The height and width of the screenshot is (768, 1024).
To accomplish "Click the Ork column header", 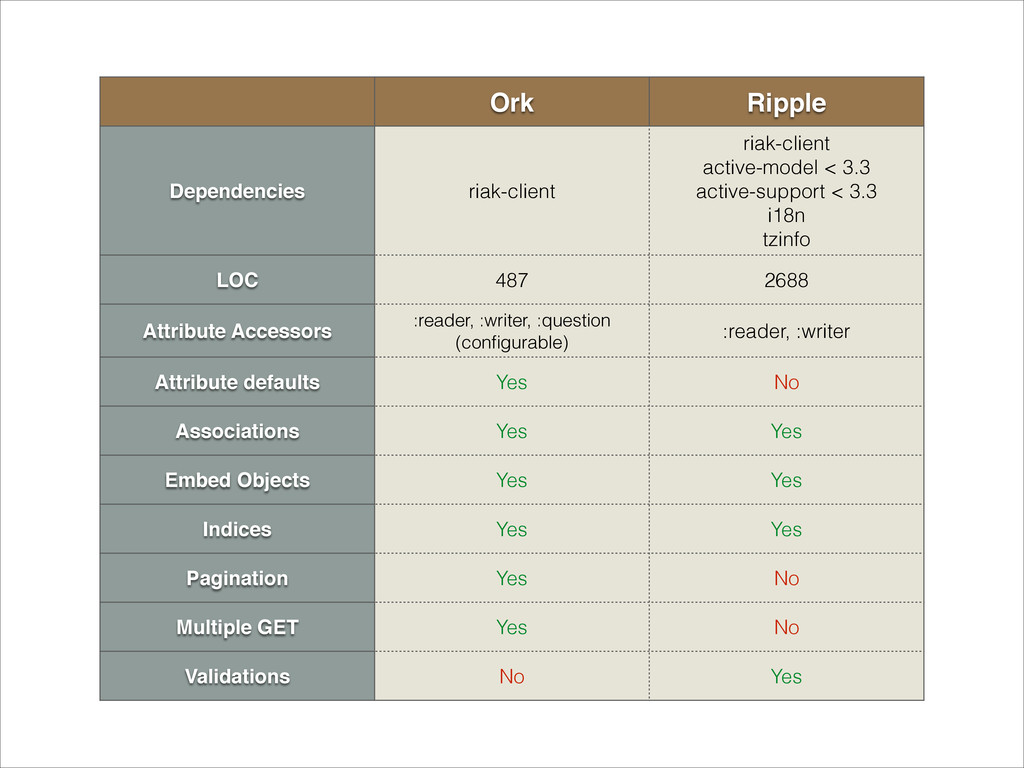I will pos(511,103).
